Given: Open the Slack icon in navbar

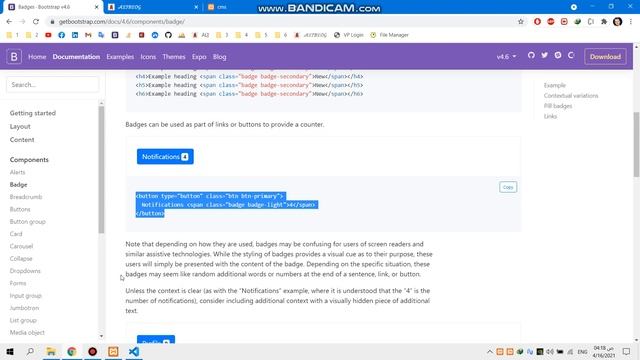Looking at the screenshot, I should (x=558, y=55).
